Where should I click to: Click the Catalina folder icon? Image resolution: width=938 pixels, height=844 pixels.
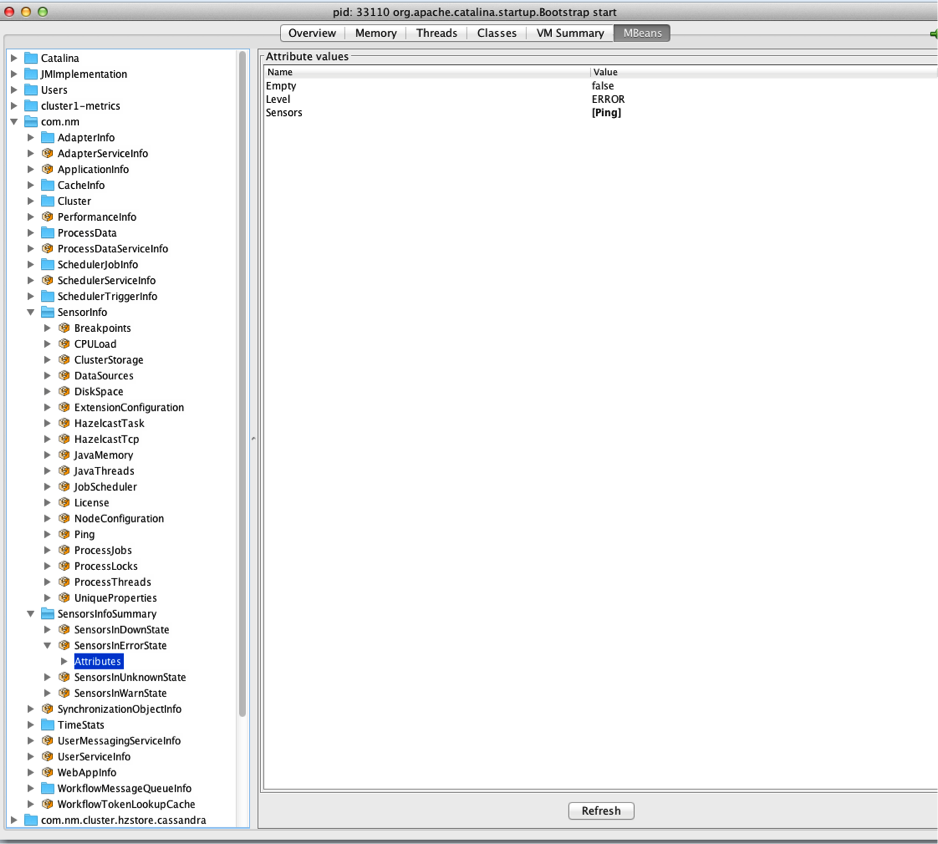point(30,58)
